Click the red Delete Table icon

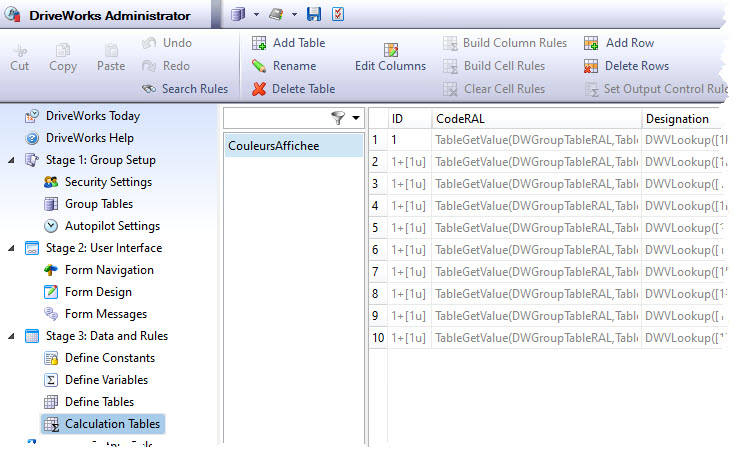259,89
